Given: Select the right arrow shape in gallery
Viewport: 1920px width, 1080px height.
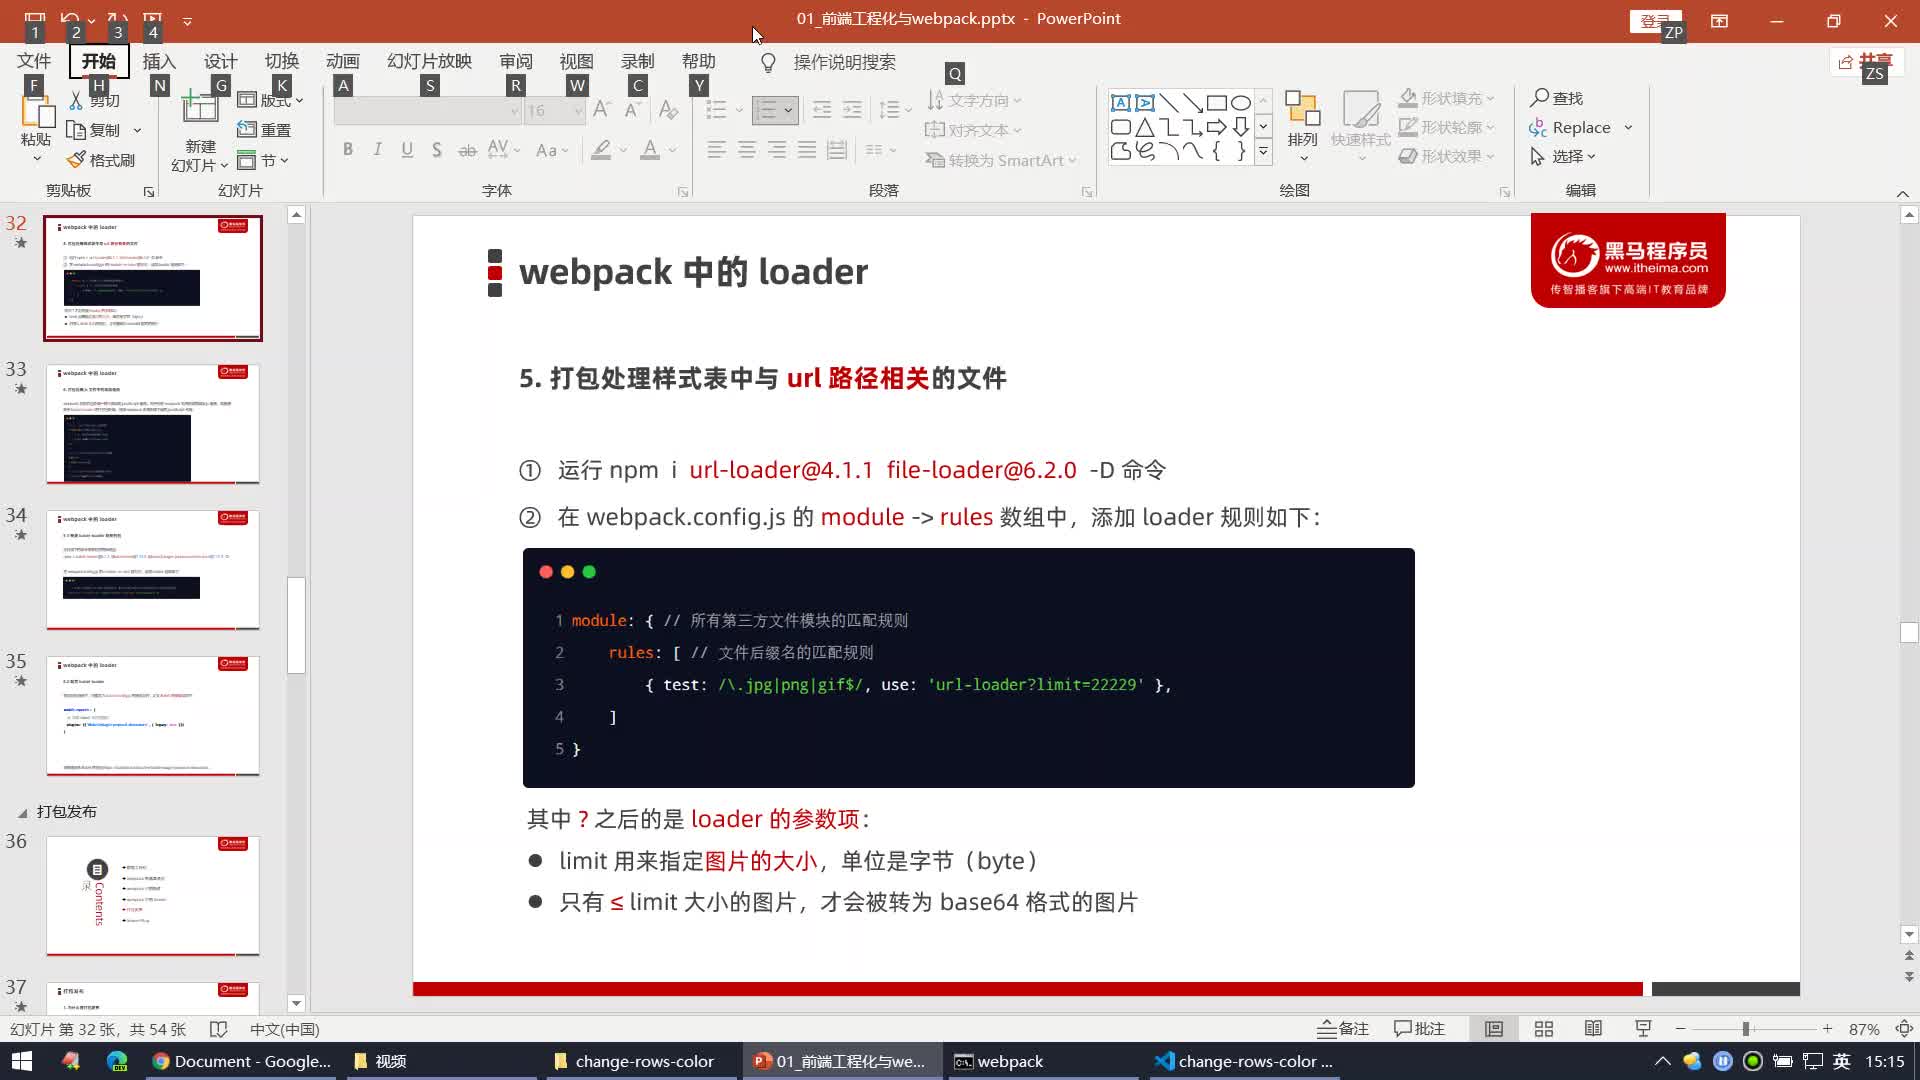Looking at the screenshot, I should tap(1217, 127).
